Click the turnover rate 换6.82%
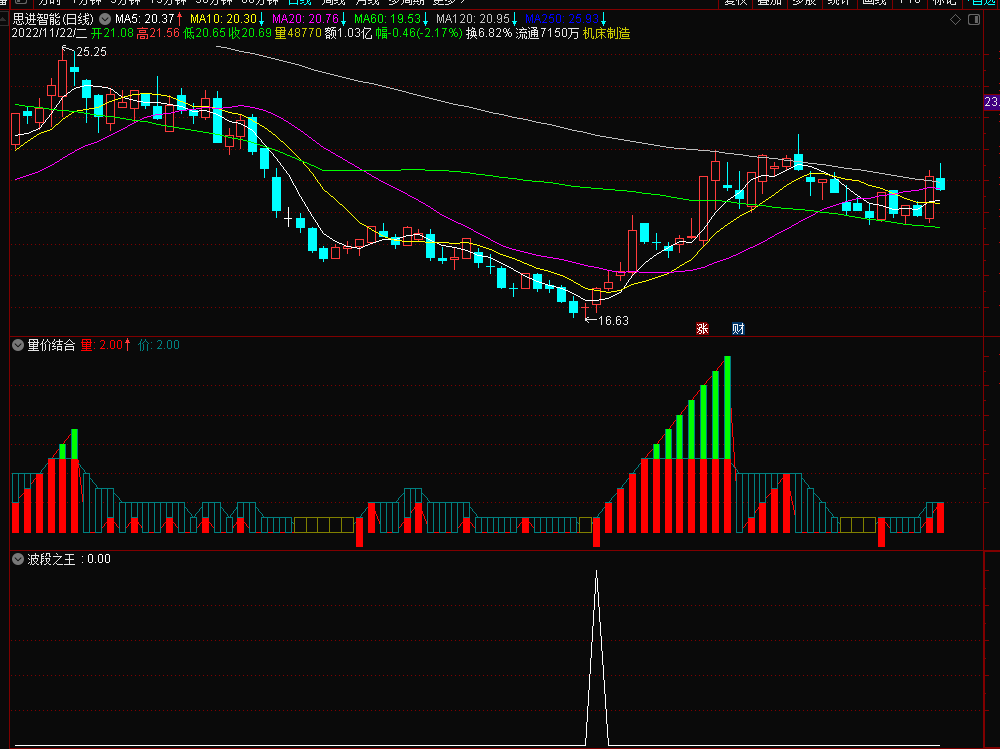1000x749 pixels. (489, 33)
